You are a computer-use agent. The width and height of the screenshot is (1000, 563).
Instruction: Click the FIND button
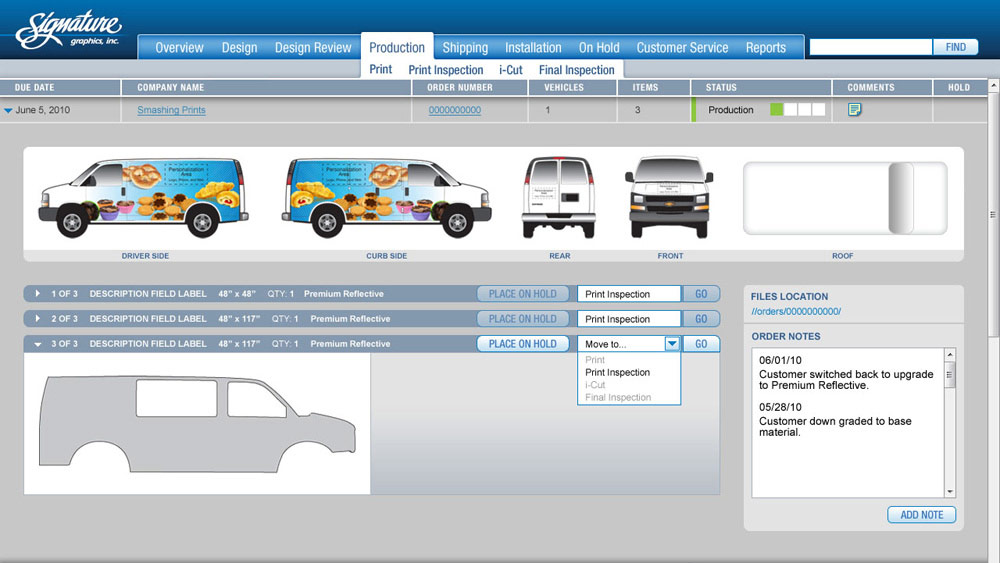click(x=955, y=47)
